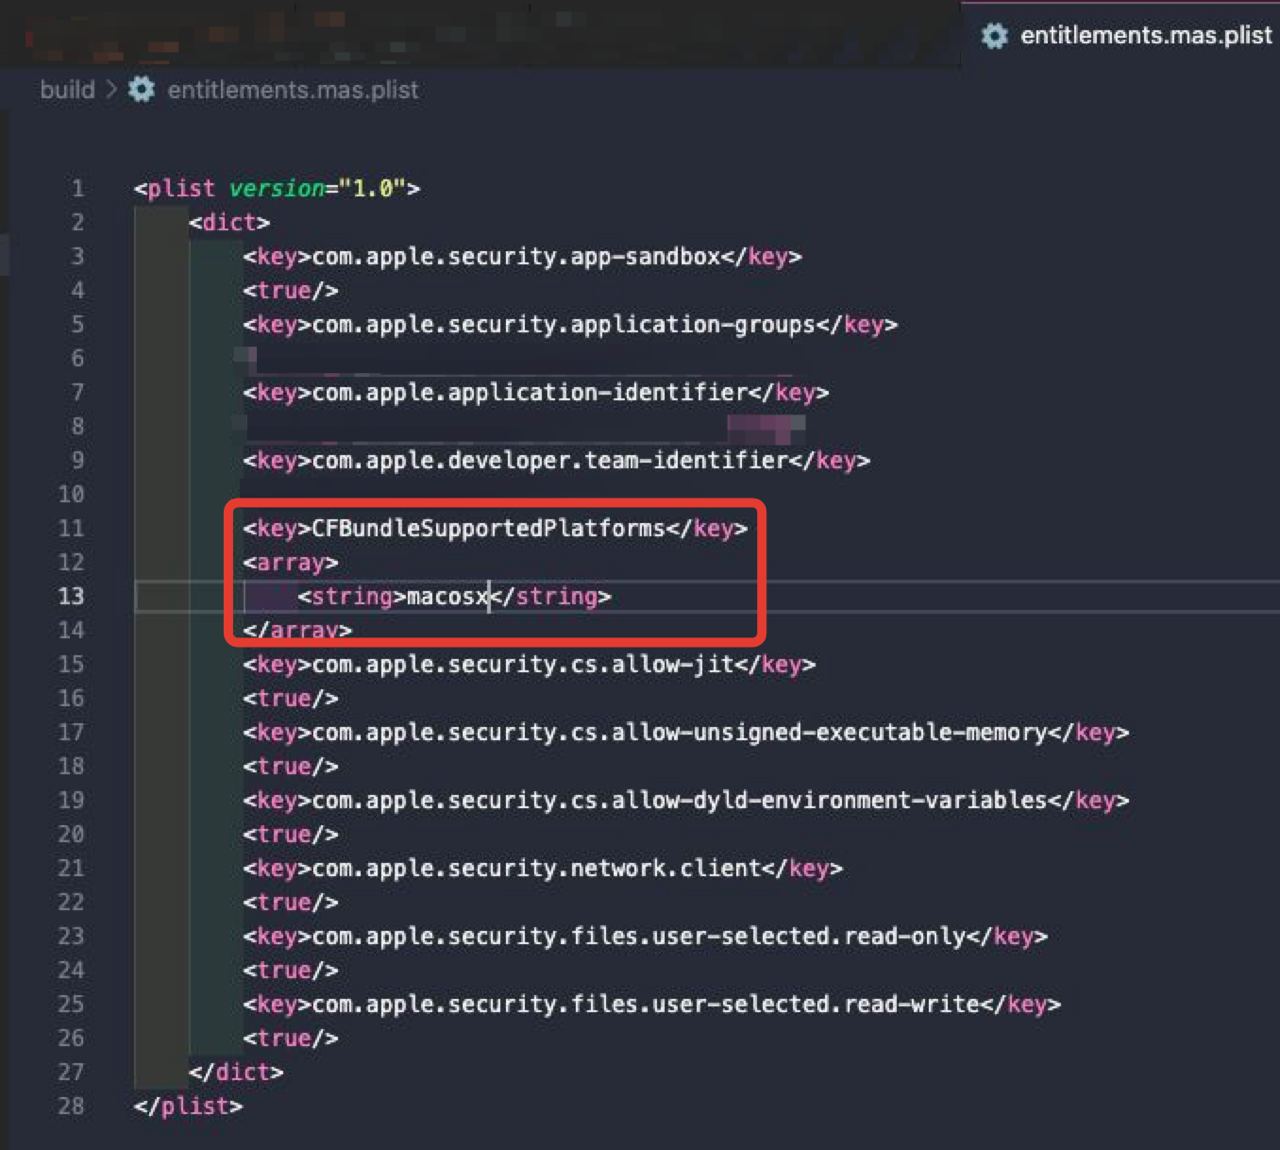Click line number 10 in the gutter
1280x1150 pixels.
71,494
